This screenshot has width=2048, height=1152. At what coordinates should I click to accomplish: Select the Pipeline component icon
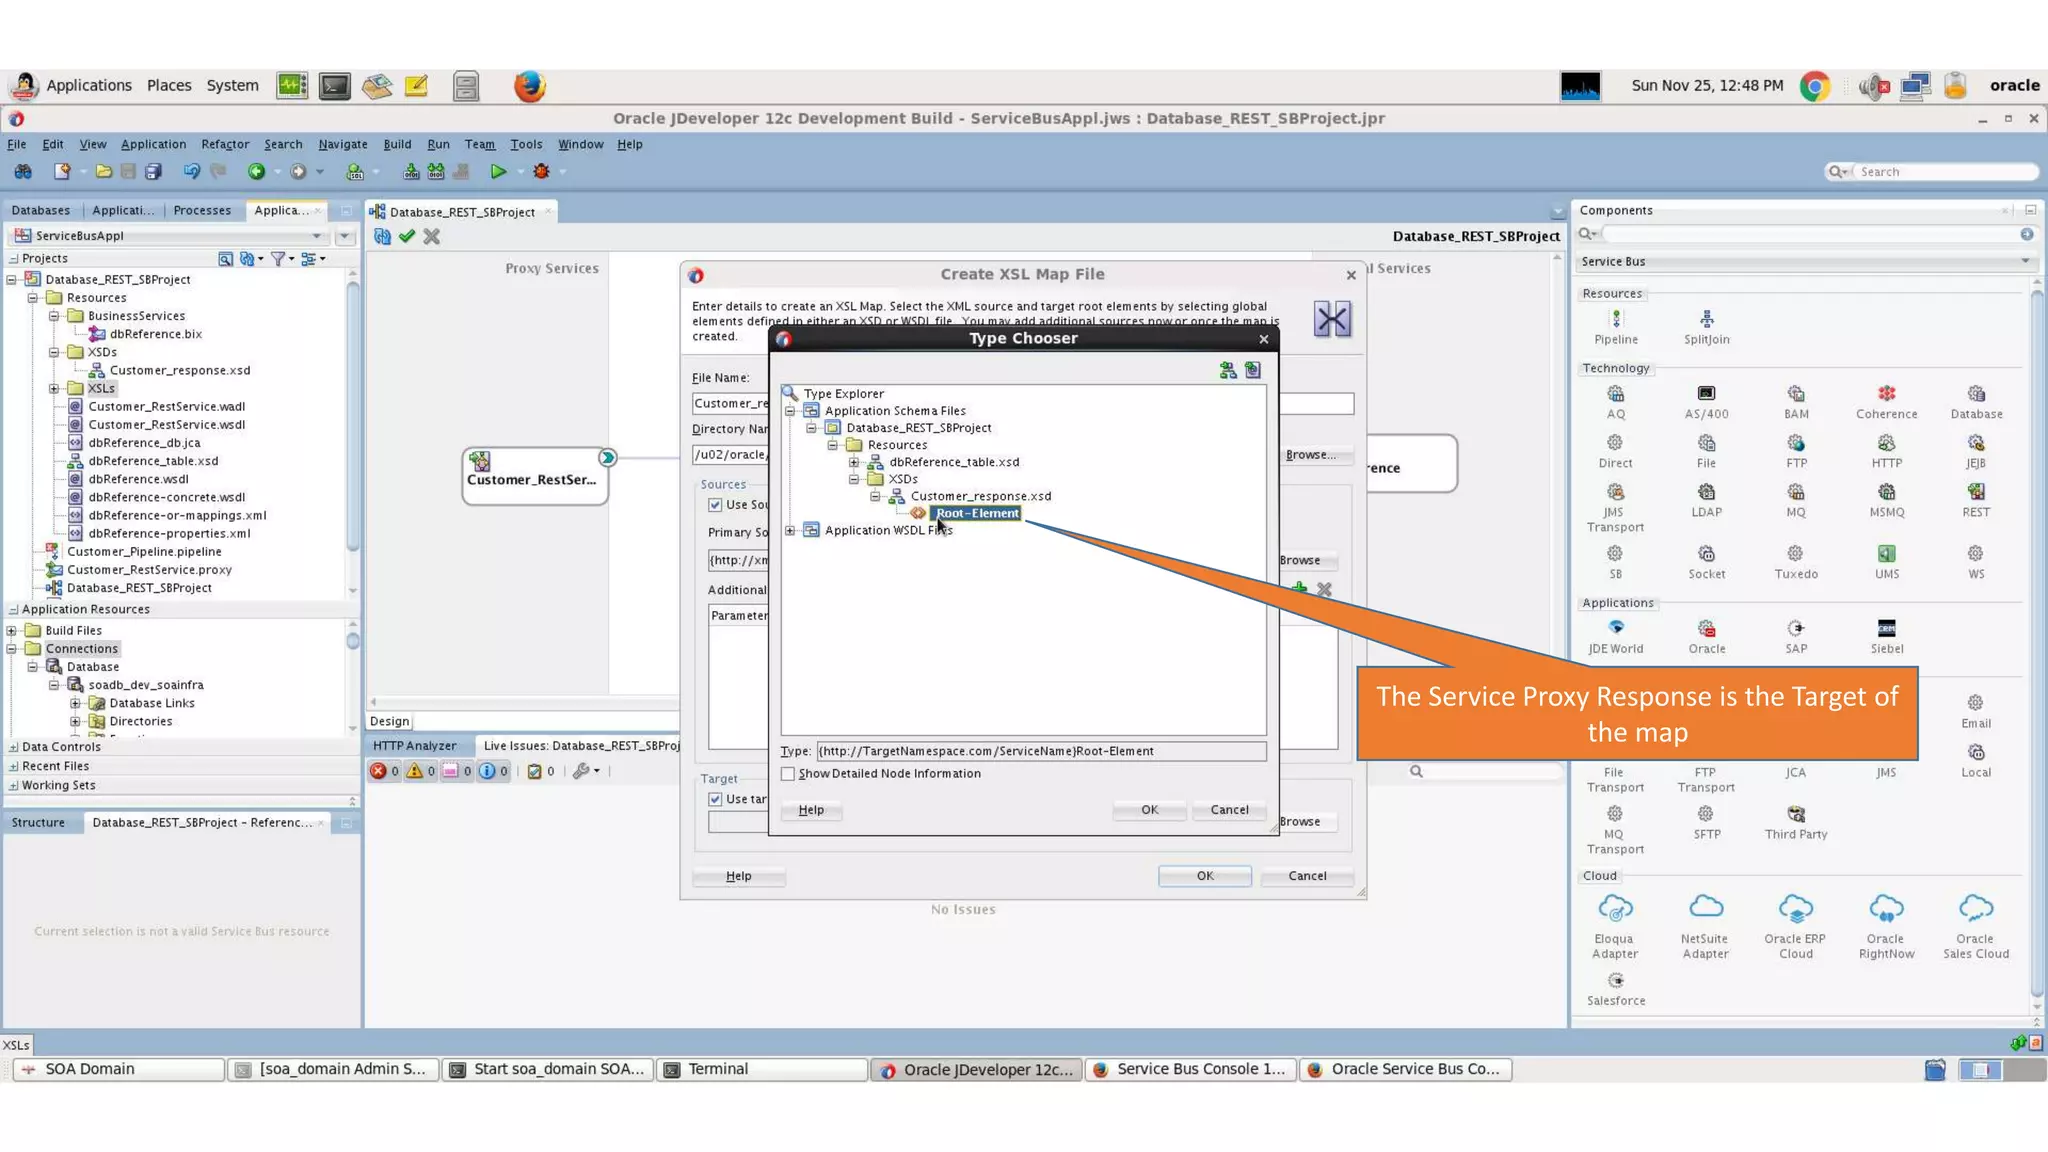1616,319
